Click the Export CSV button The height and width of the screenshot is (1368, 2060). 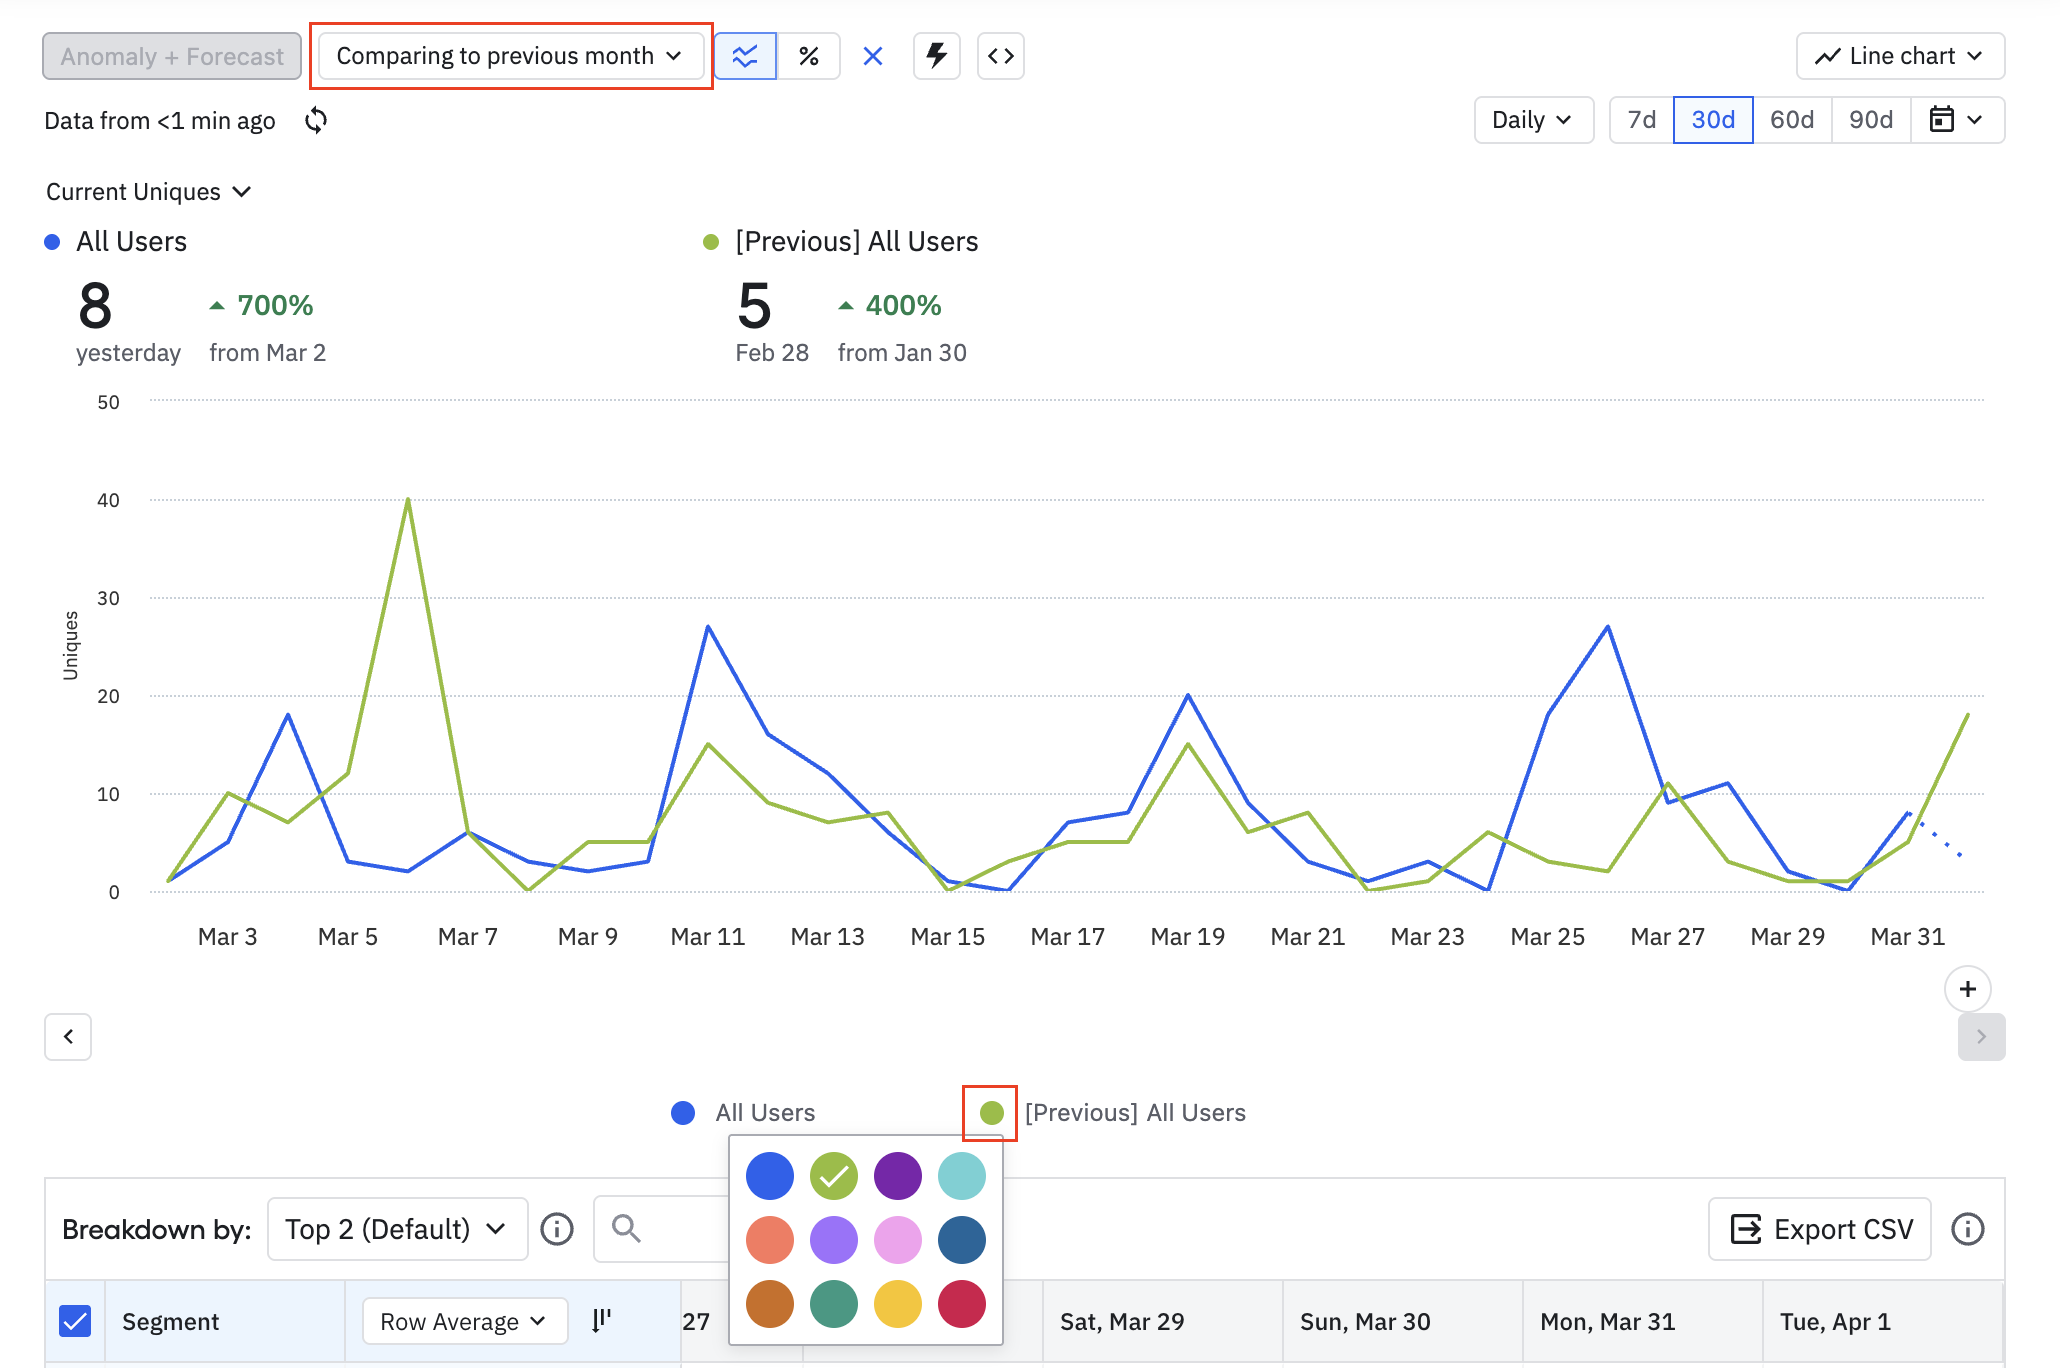point(1820,1229)
